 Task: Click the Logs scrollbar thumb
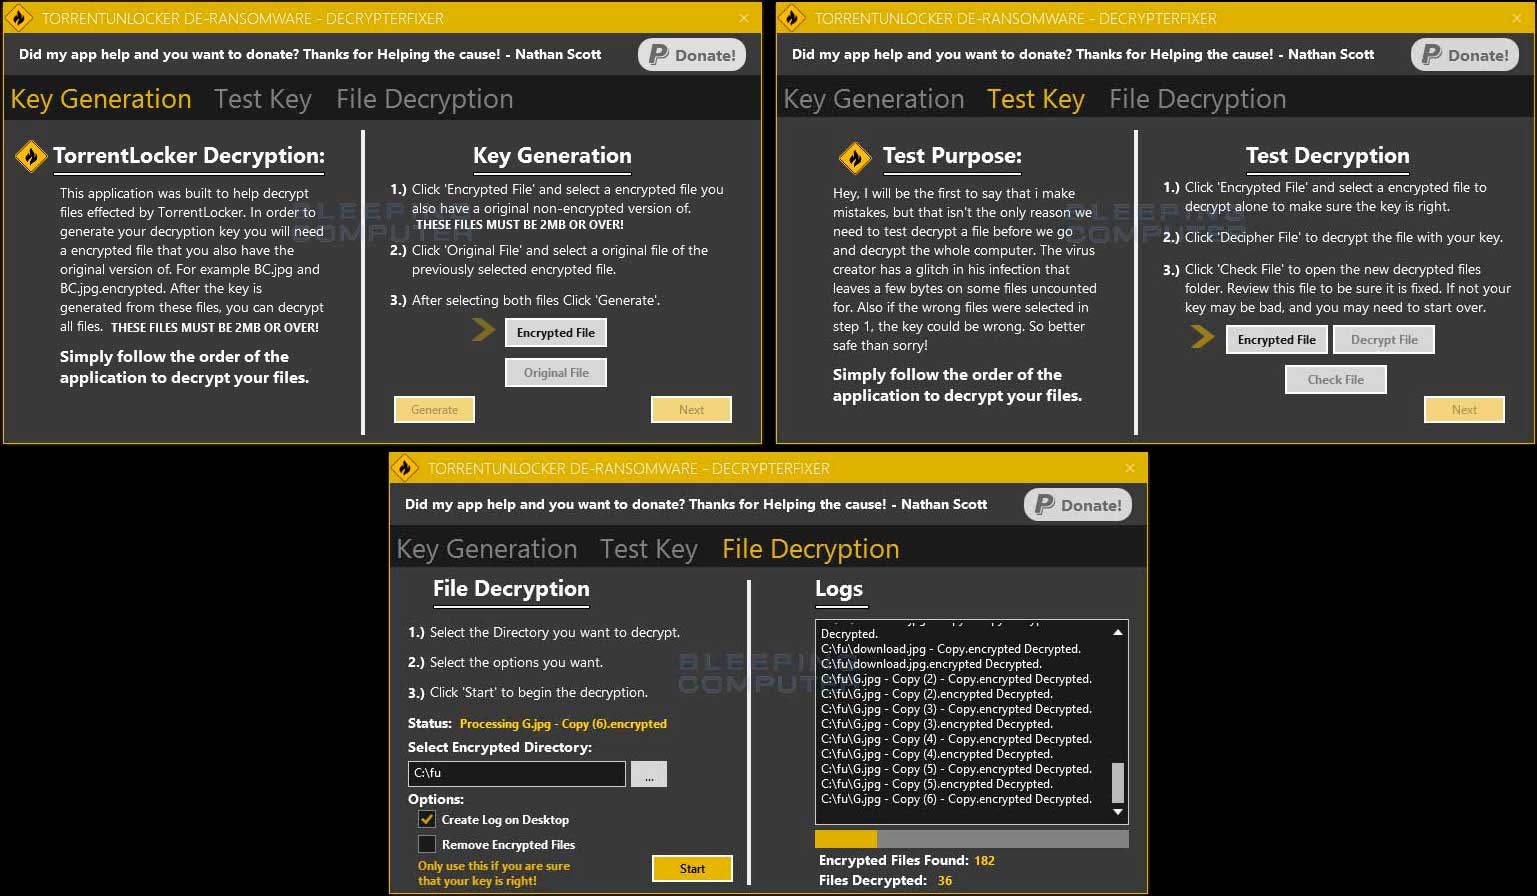[x=1118, y=783]
